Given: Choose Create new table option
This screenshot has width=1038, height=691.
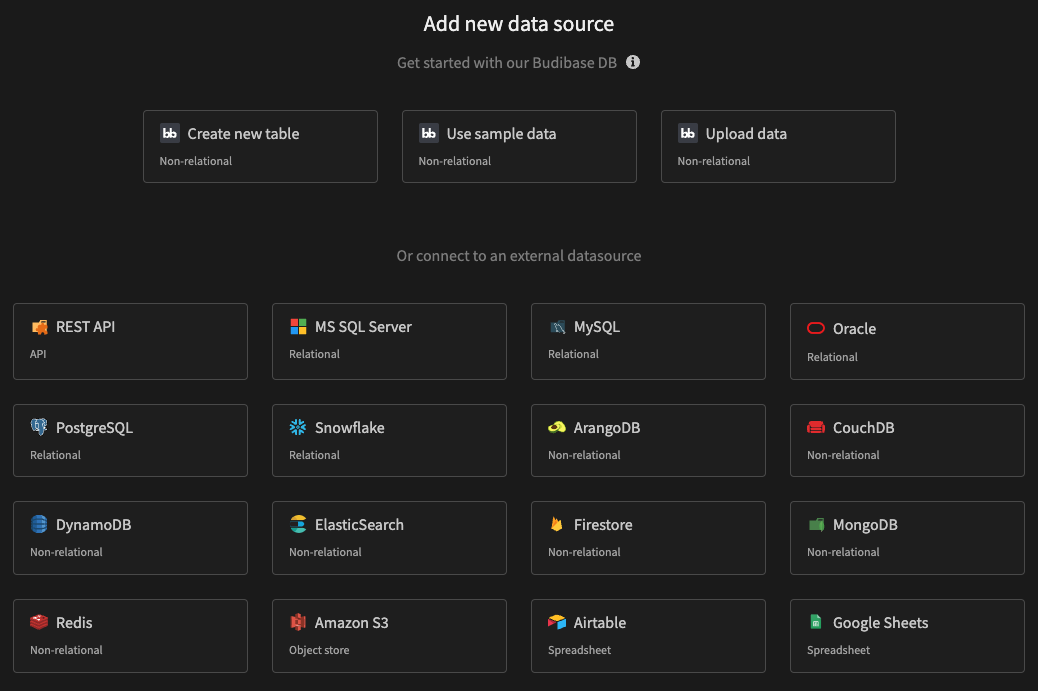Looking at the screenshot, I should coord(260,146).
